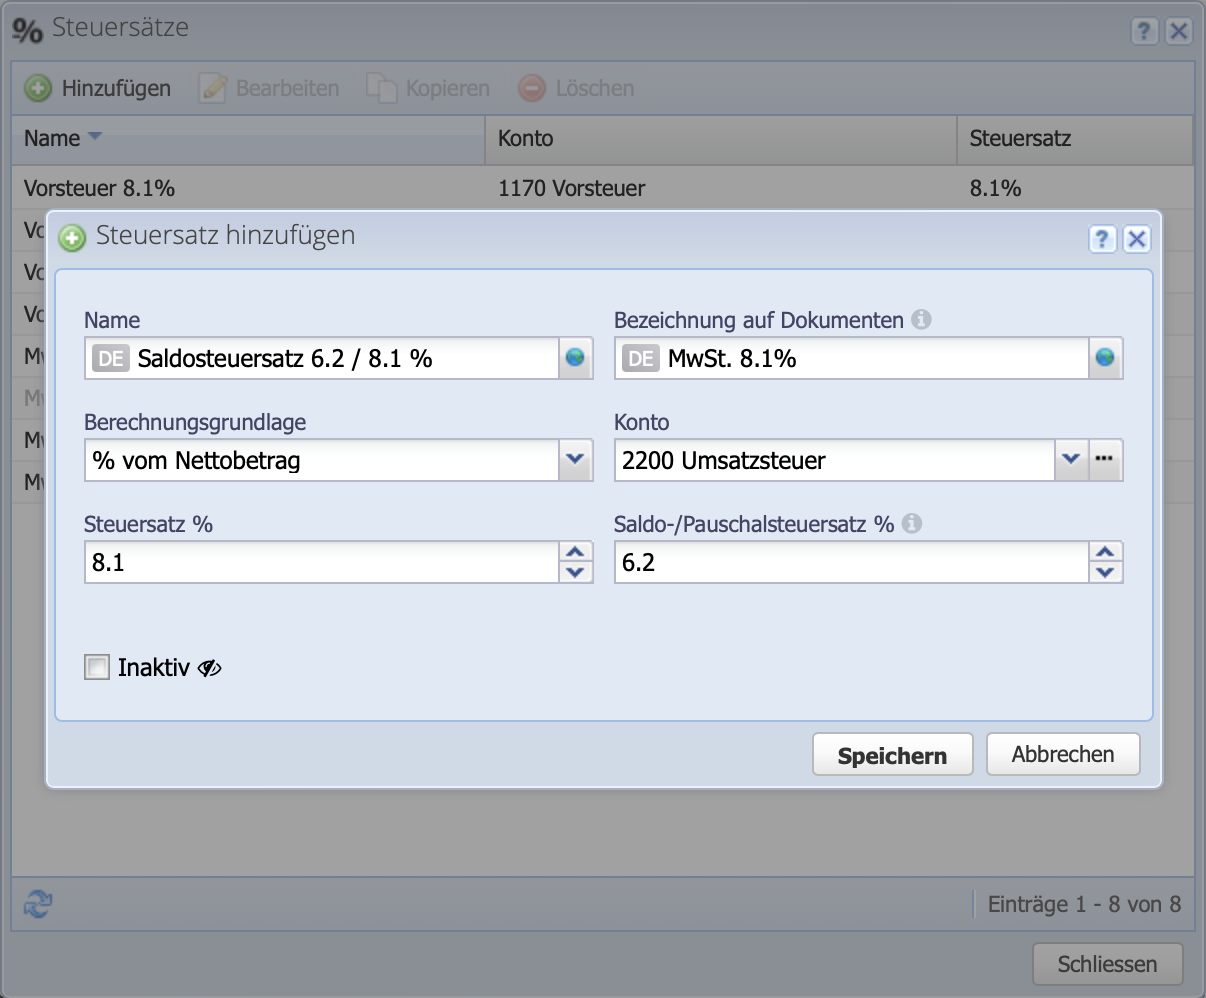Open the help icon in the Steuersatz hinzufügen dialog
Image resolution: width=1206 pixels, height=998 pixels.
pyautogui.click(x=1102, y=239)
